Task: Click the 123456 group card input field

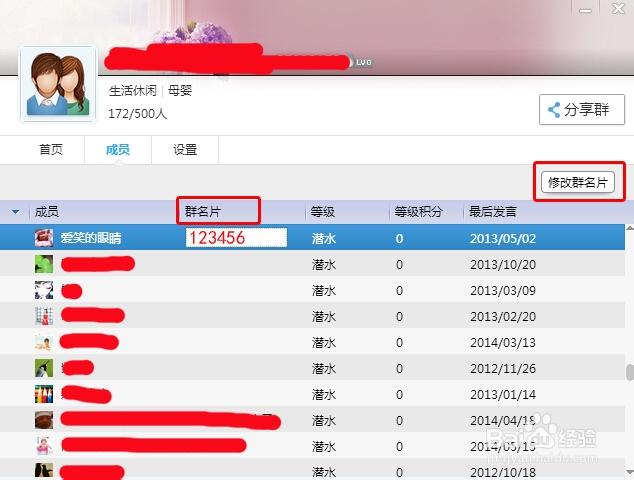Action: [236, 238]
